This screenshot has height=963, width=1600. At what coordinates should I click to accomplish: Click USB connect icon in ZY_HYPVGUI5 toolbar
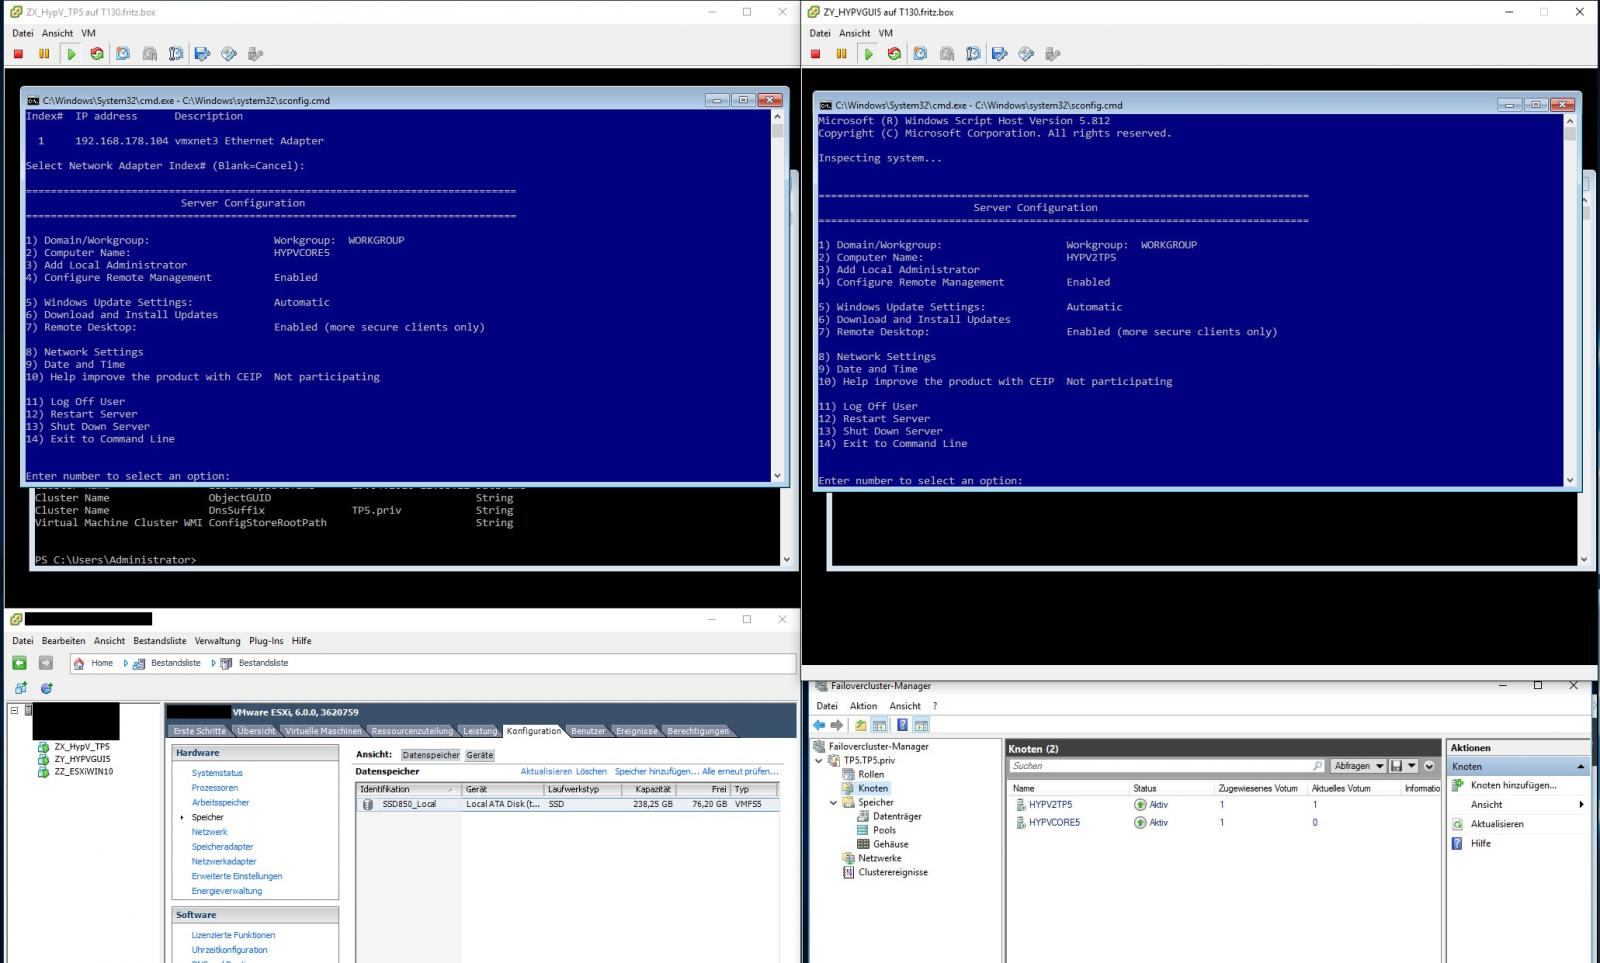[1052, 54]
